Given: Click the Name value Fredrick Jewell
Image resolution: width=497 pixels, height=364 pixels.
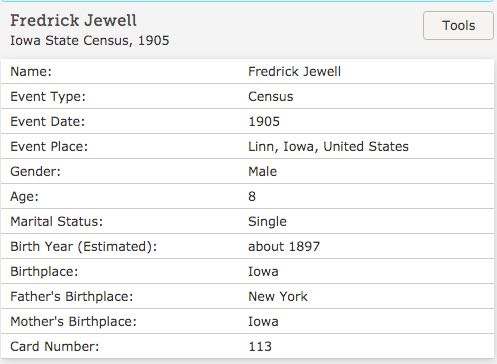Looking at the screenshot, I should point(294,71).
